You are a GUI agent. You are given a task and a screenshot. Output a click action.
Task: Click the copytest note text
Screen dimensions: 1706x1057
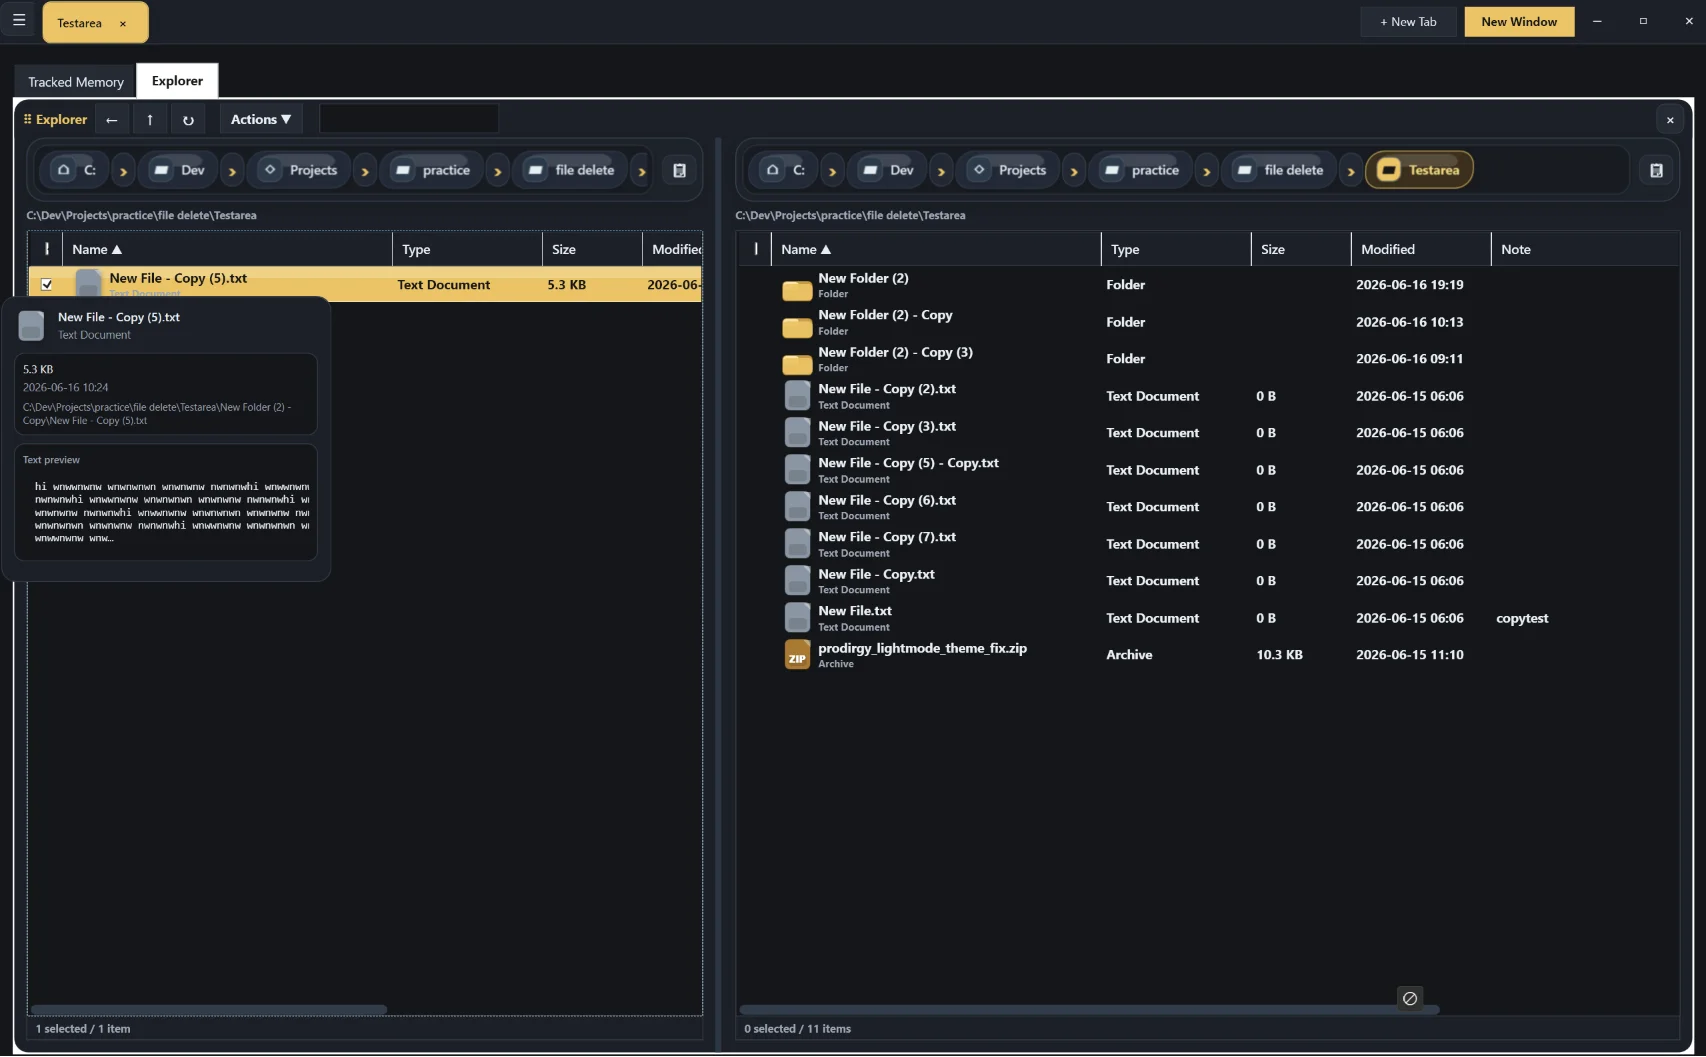1522,618
